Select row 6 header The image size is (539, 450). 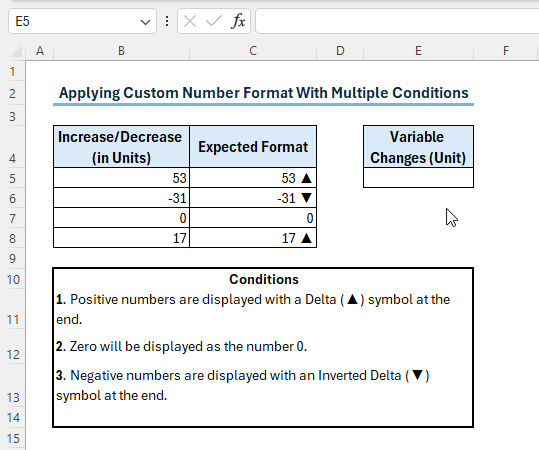pyautogui.click(x=13, y=198)
